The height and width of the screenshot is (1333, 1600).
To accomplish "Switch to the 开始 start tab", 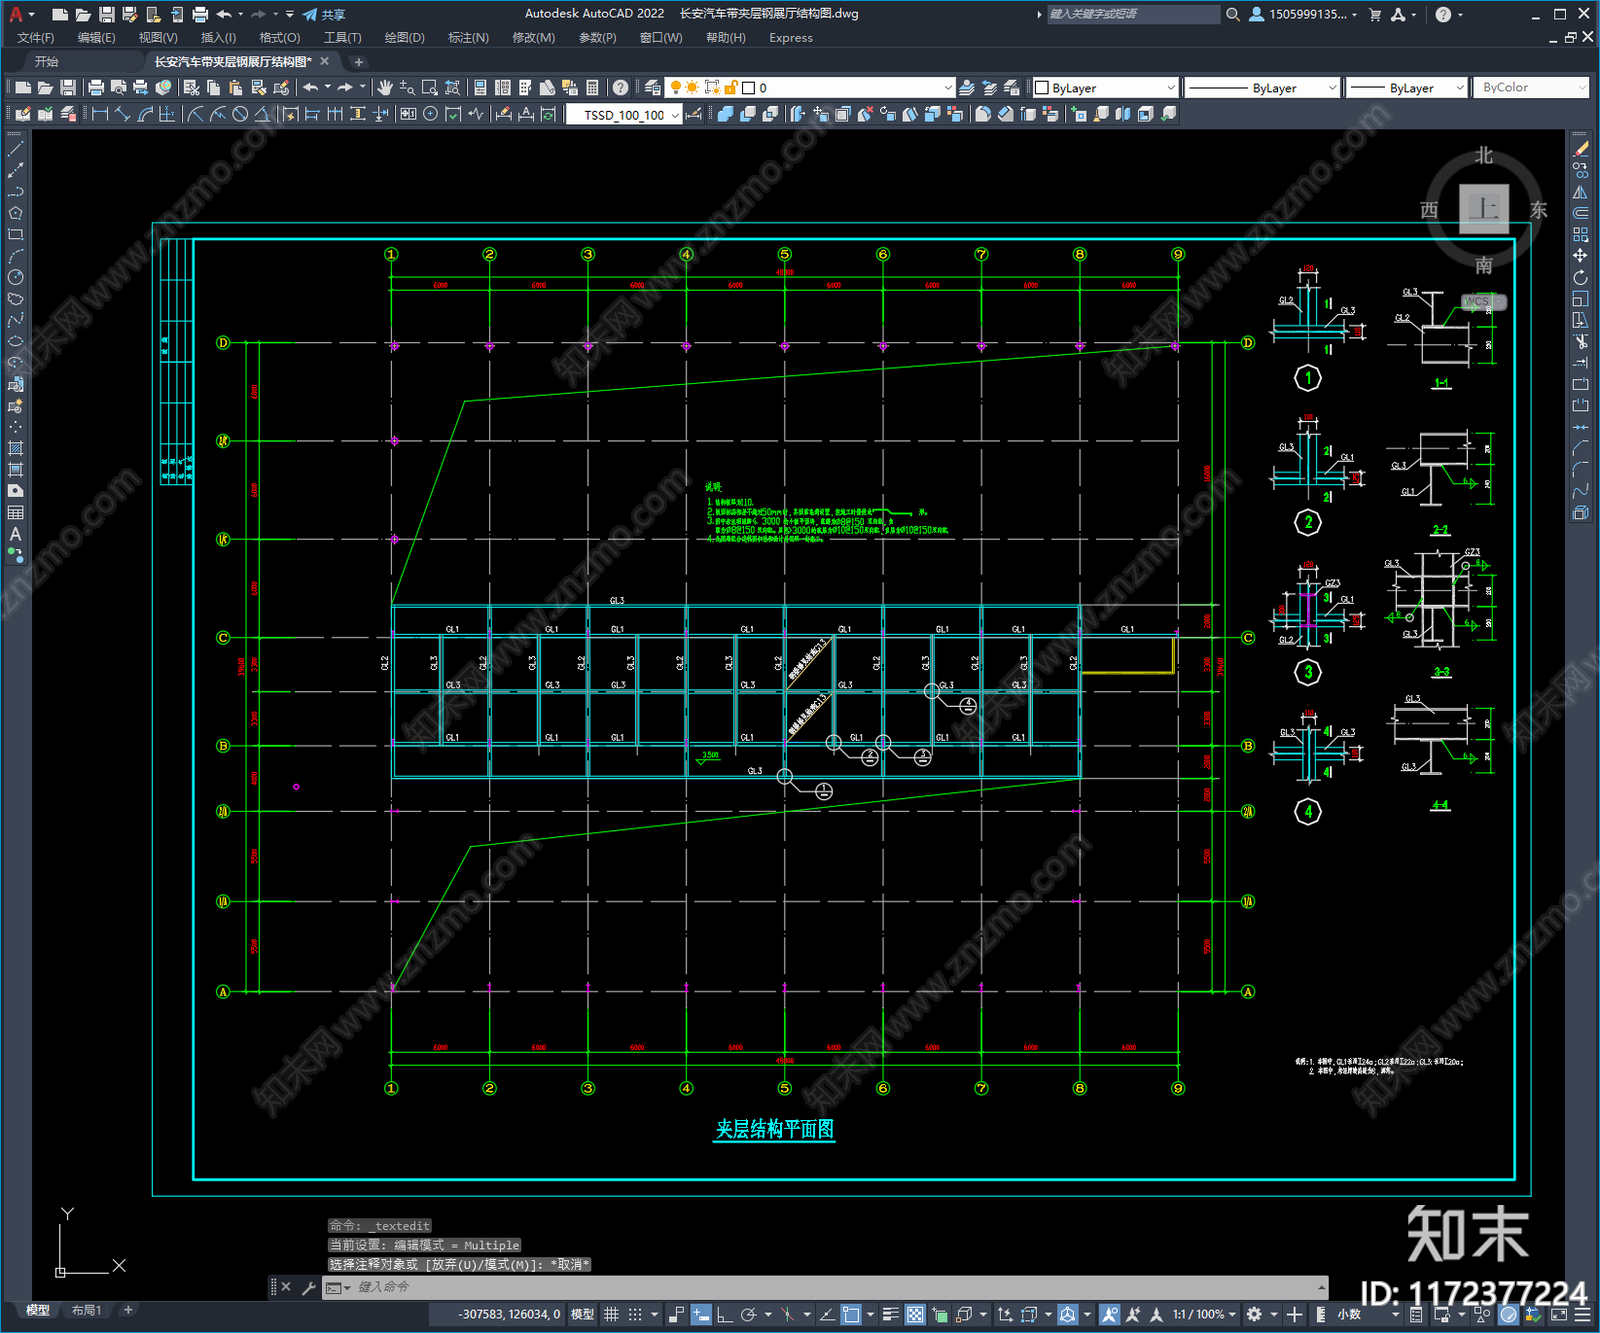I will [x=46, y=62].
